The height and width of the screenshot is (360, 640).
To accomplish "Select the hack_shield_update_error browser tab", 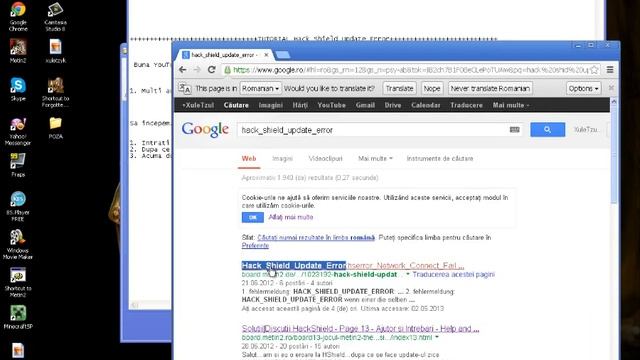I will [x=225, y=55].
